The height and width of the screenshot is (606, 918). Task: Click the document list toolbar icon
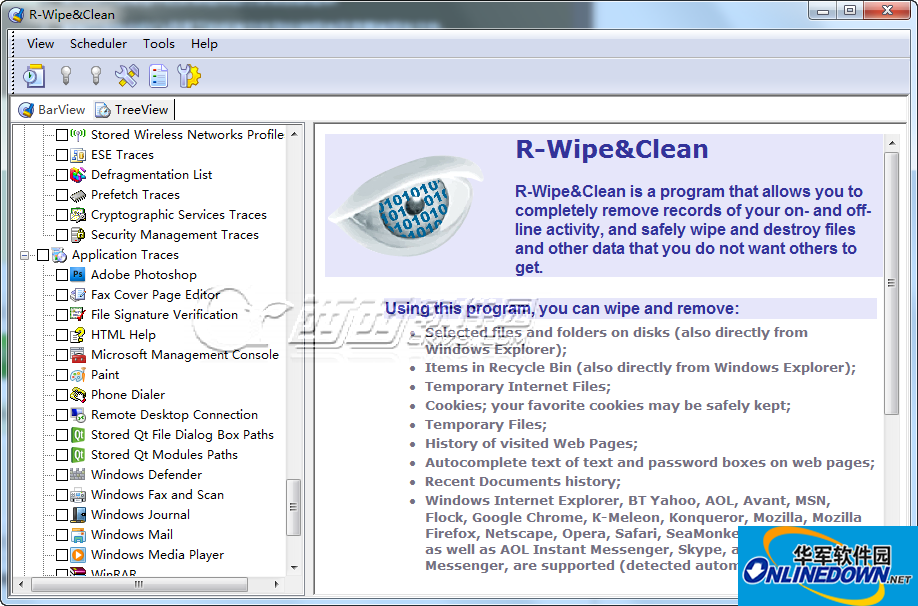tap(158, 76)
